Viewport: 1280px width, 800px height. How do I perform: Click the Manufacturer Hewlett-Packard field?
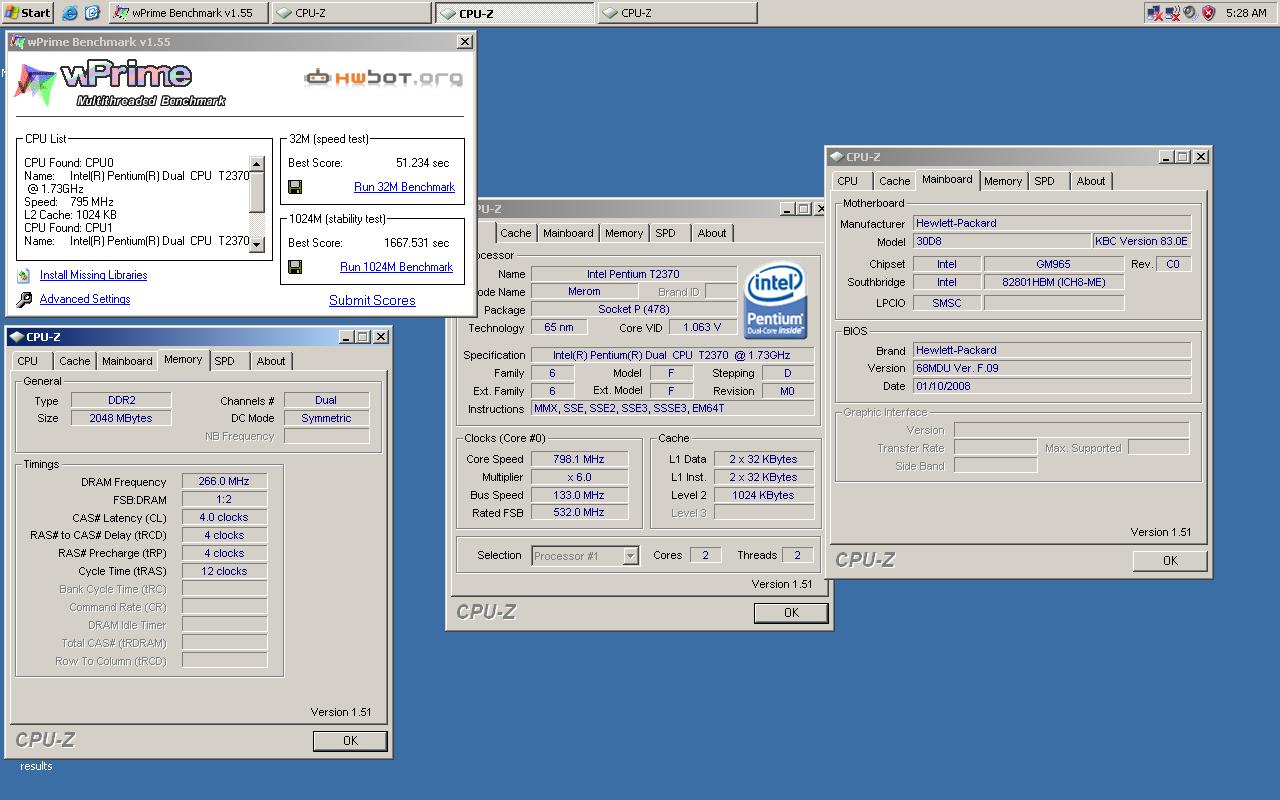[x=1052, y=223]
